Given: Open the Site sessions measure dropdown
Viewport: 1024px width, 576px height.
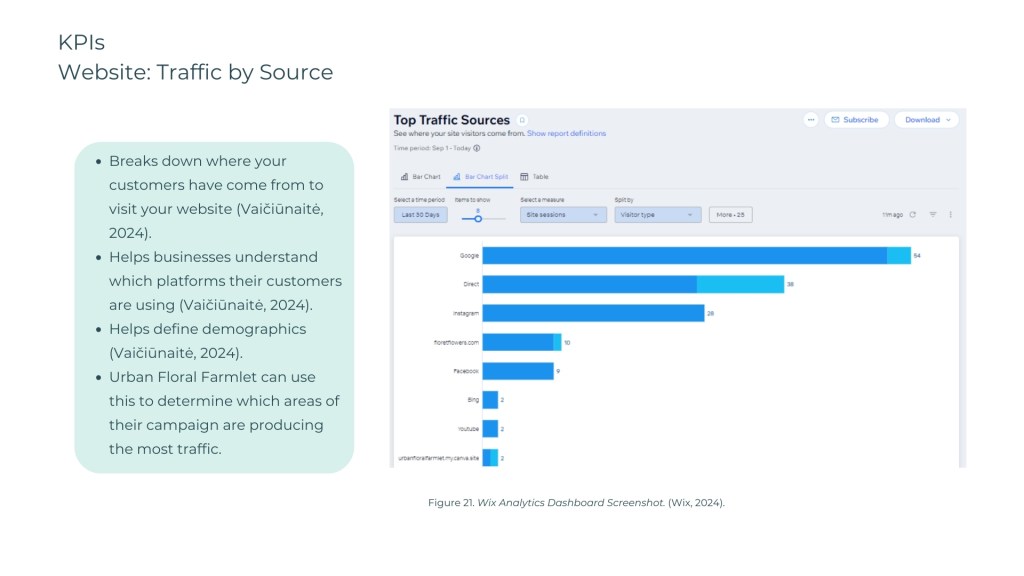Looking at the screenshot, I should click(x=563, y=214).
